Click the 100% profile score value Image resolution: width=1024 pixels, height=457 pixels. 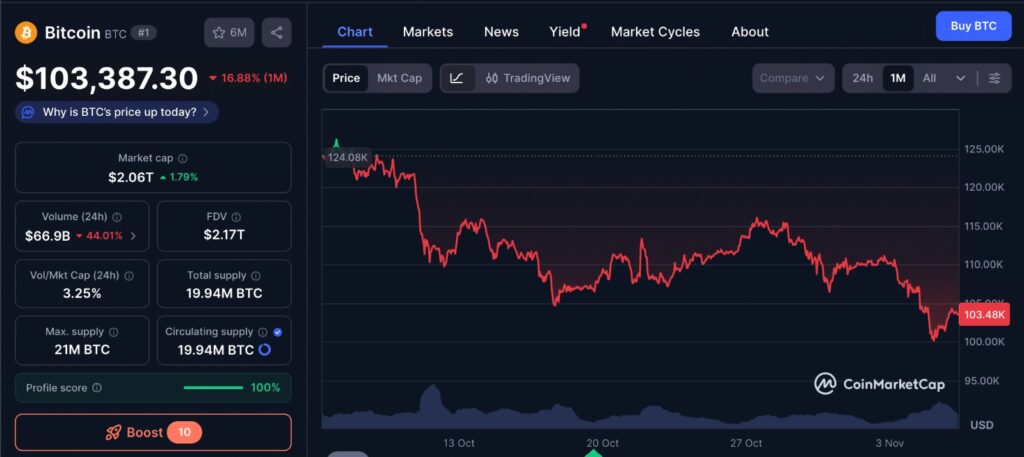265,388
